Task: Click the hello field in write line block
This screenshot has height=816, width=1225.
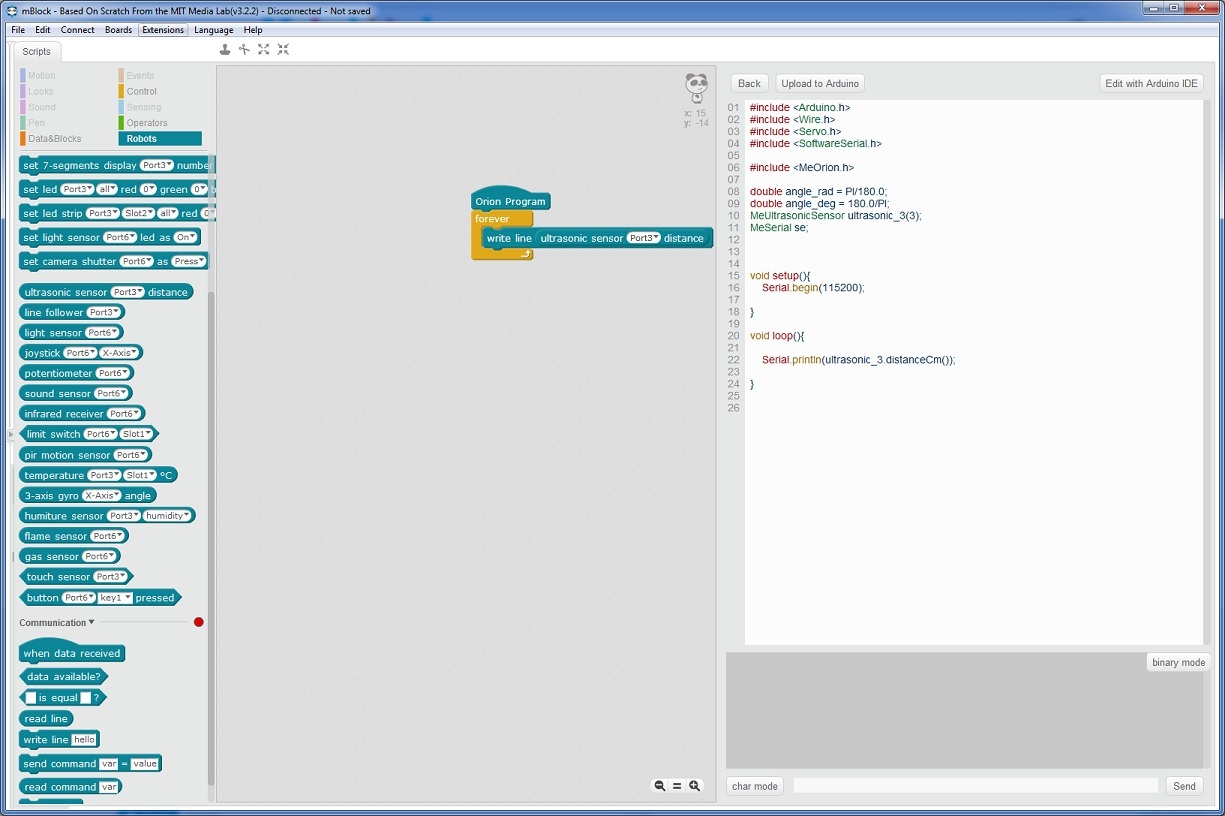Action: point(84,740)
